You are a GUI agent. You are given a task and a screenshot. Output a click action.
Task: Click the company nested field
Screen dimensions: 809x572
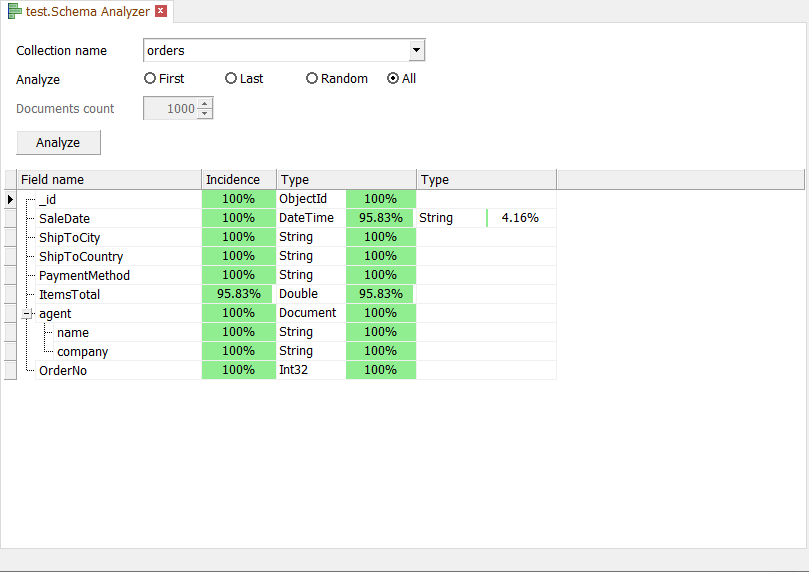tap(82, 351)
